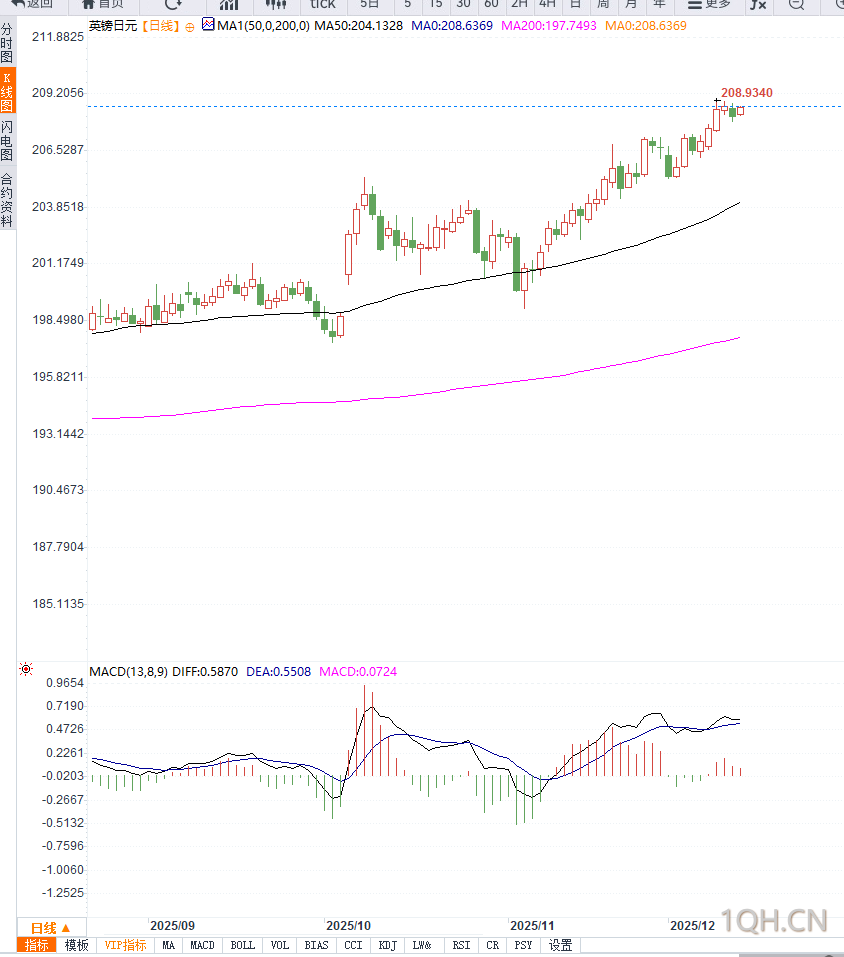Toggle the BOLL indicator
Viewport: 844px width, 957px height.
[242, 945]
